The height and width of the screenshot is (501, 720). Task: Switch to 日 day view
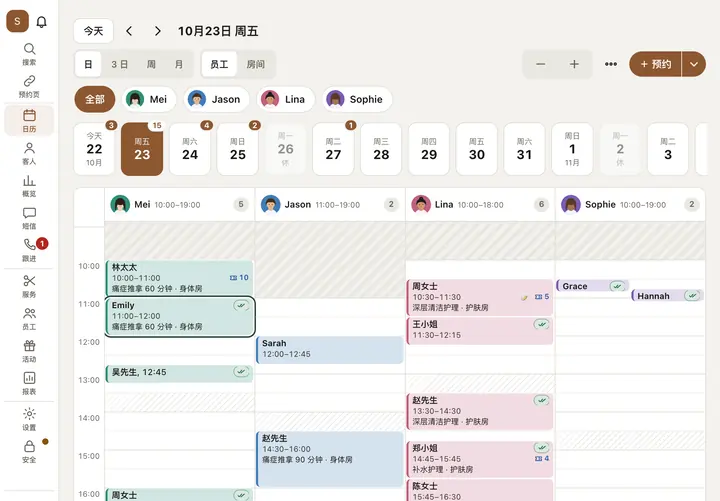pyautogui.click(x=88, y=64)
